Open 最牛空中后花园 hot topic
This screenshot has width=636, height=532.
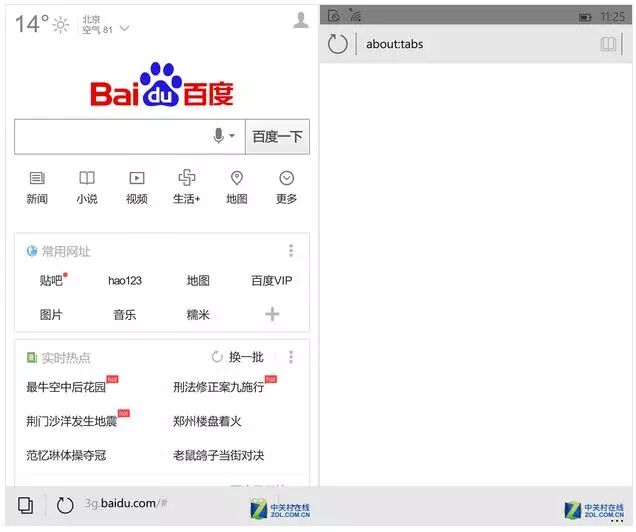tap(66, 387)
